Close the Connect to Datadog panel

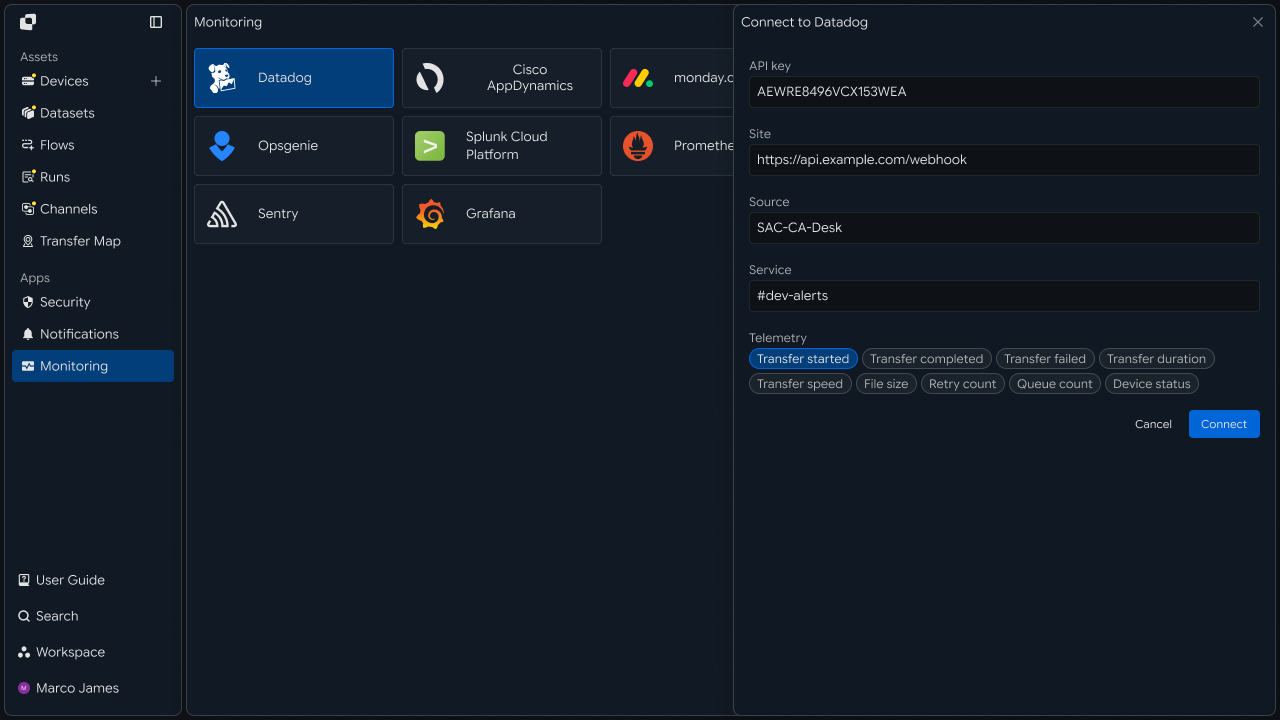pos(1258,22)
